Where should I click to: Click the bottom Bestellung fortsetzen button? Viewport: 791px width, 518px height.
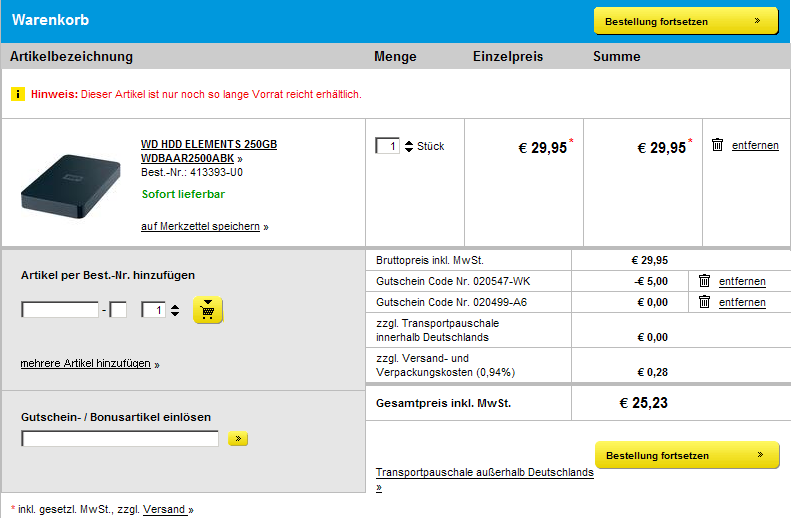[686, 455]
